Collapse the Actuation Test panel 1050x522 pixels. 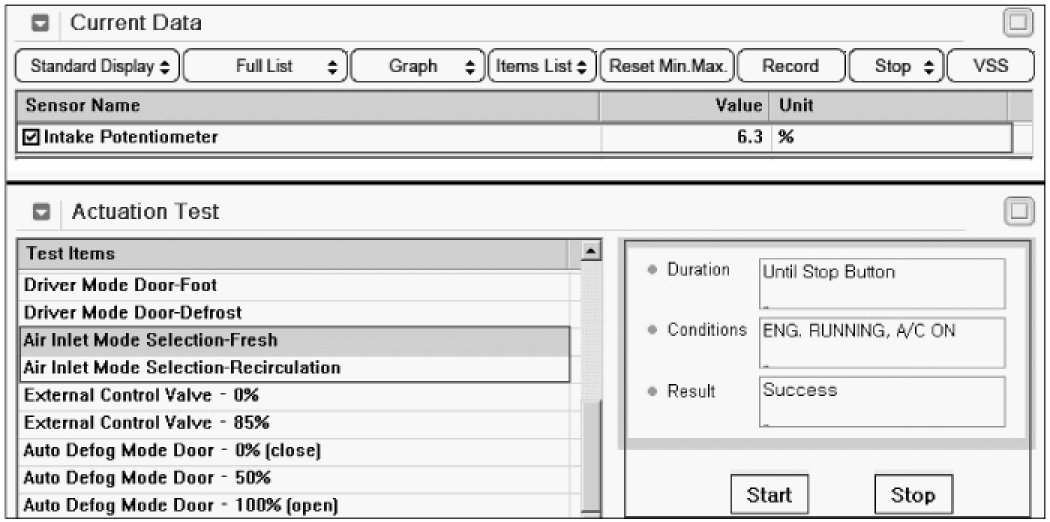[x=43, y=212]
